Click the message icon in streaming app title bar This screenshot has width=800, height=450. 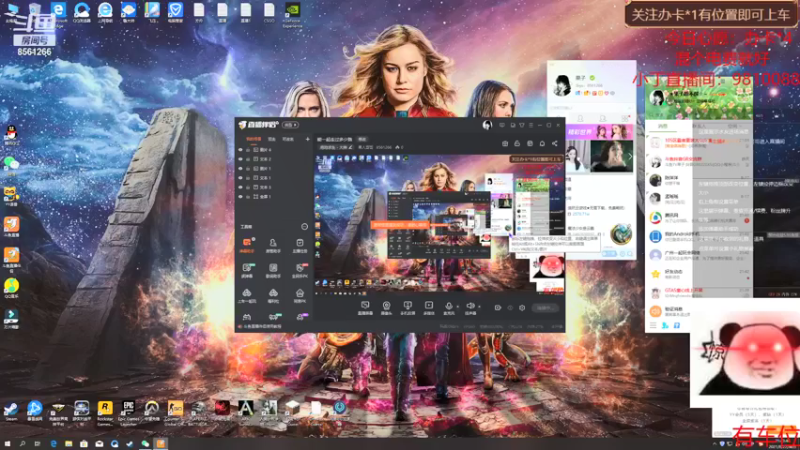point(502,125)
